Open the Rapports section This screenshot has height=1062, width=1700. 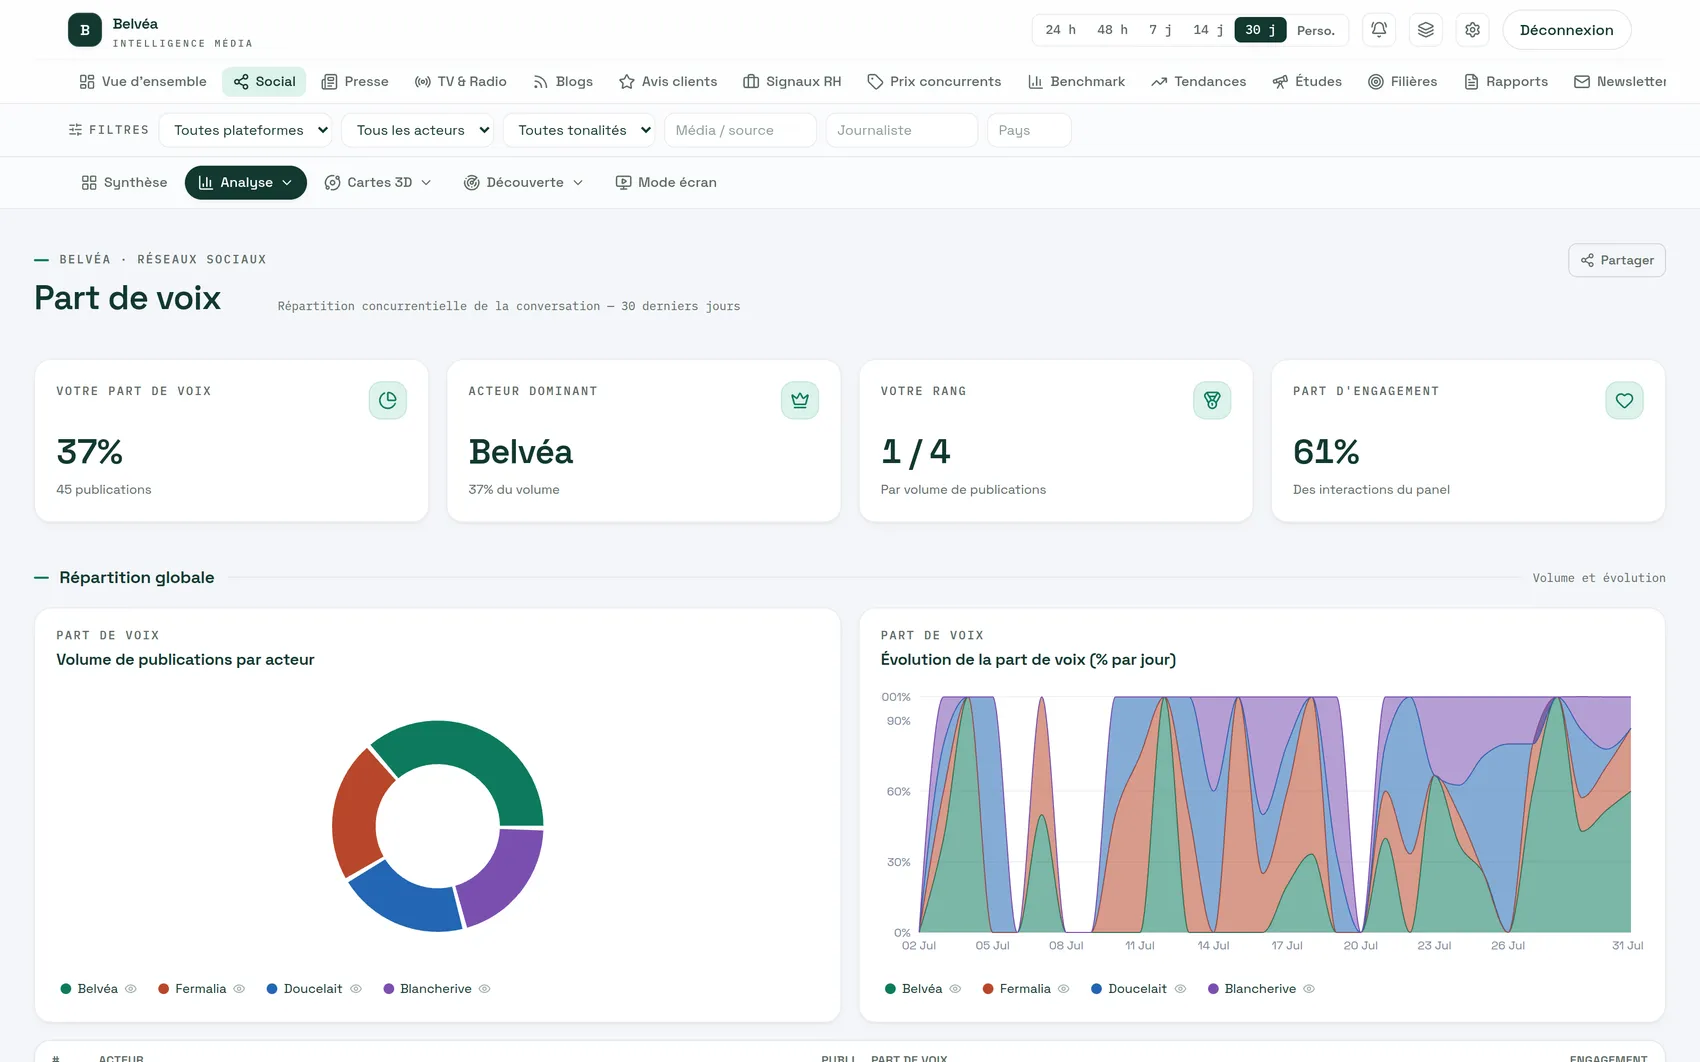coord(1506,81)
